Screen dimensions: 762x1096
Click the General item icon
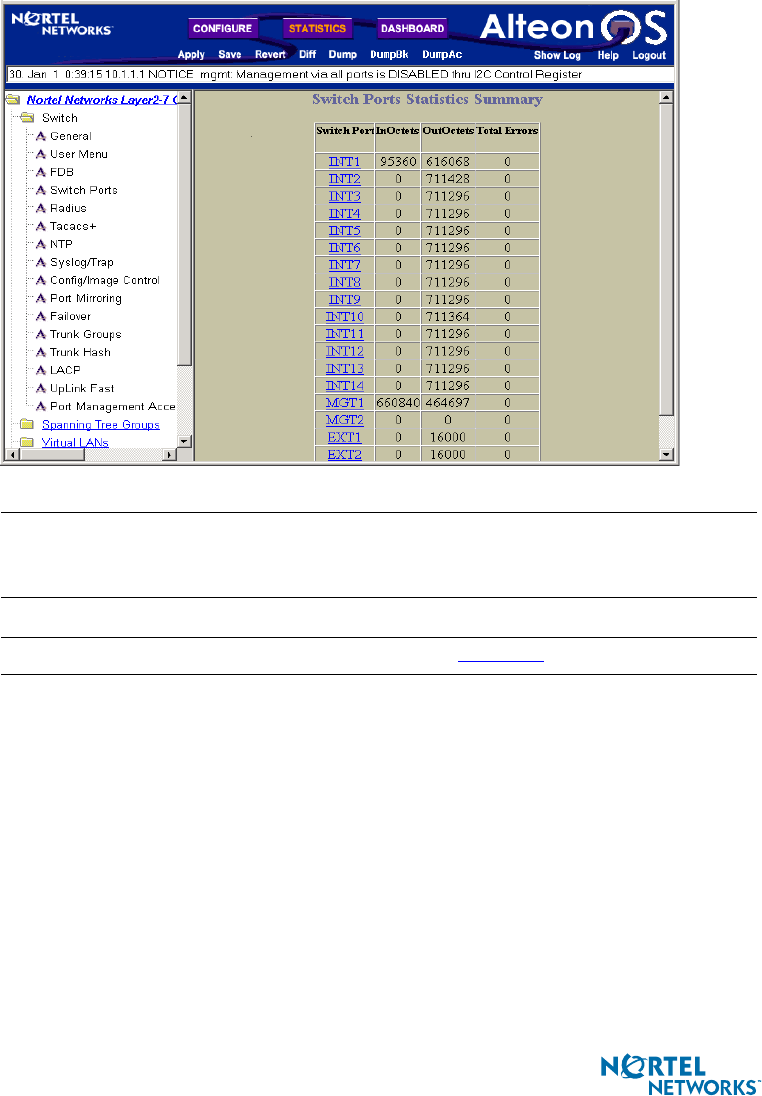coord(41,136)
